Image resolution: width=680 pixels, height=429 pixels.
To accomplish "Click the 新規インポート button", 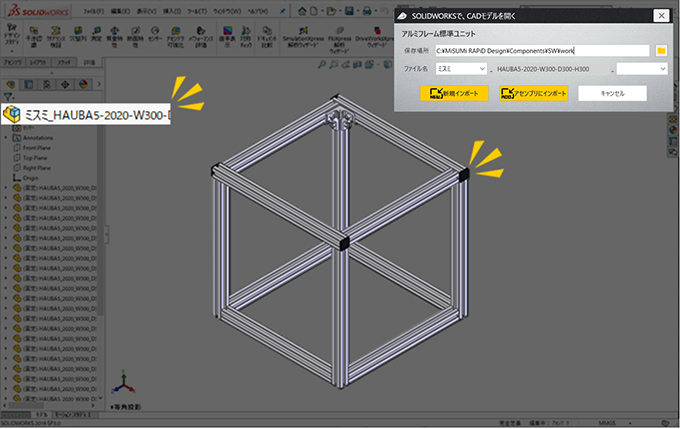I will coord(454,93).
